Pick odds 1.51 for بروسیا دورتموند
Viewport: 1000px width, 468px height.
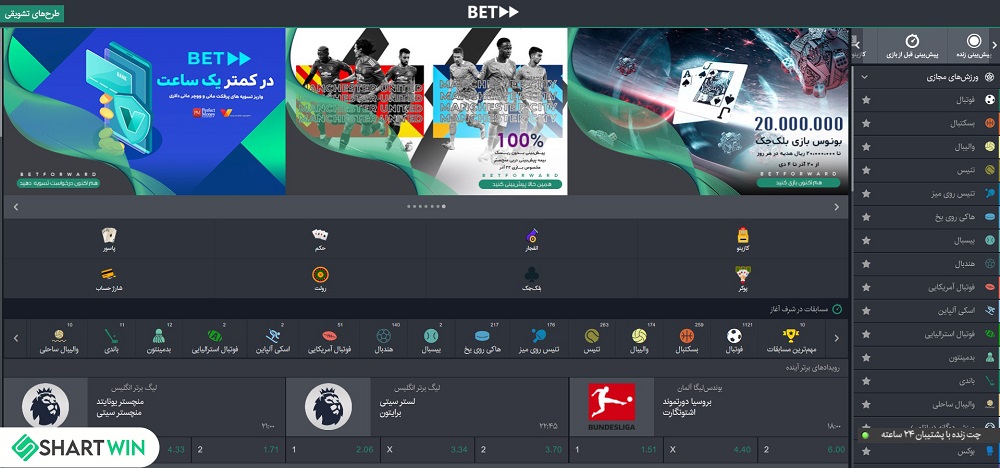click(614, 450)
